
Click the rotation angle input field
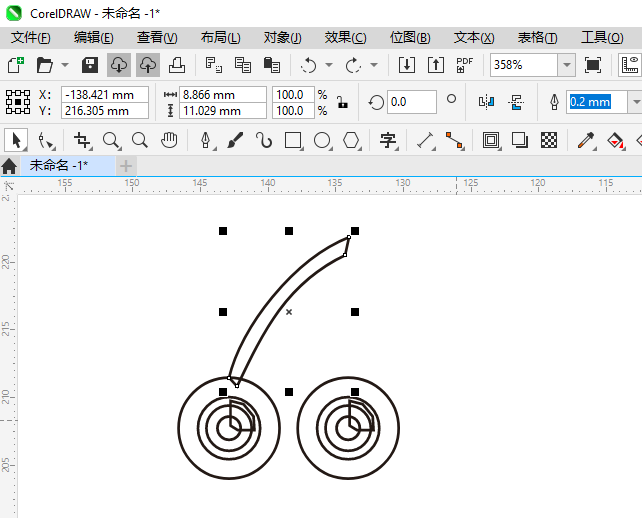411,102
